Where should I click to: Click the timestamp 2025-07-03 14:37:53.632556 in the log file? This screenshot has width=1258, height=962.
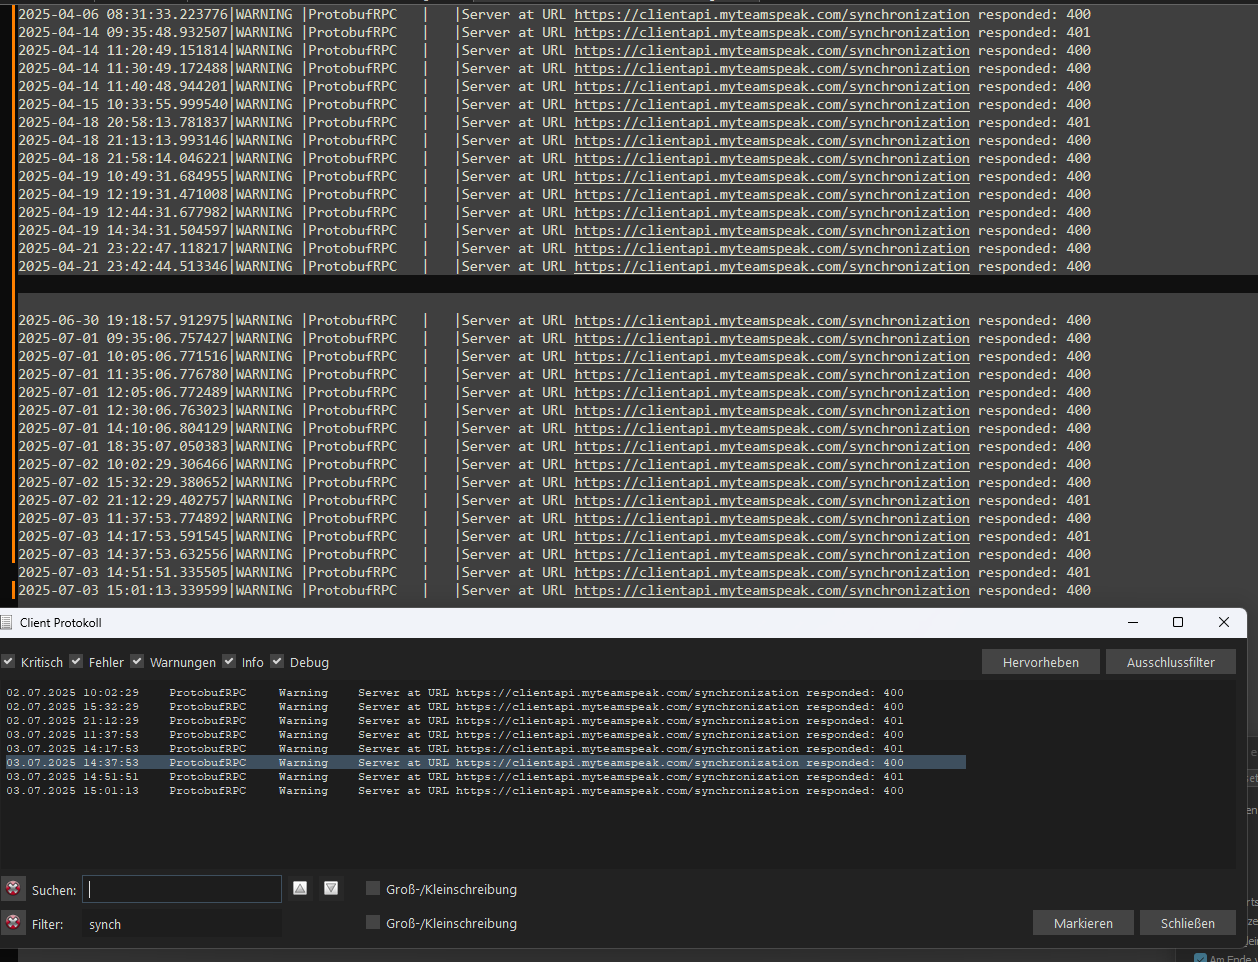(123, 555)
